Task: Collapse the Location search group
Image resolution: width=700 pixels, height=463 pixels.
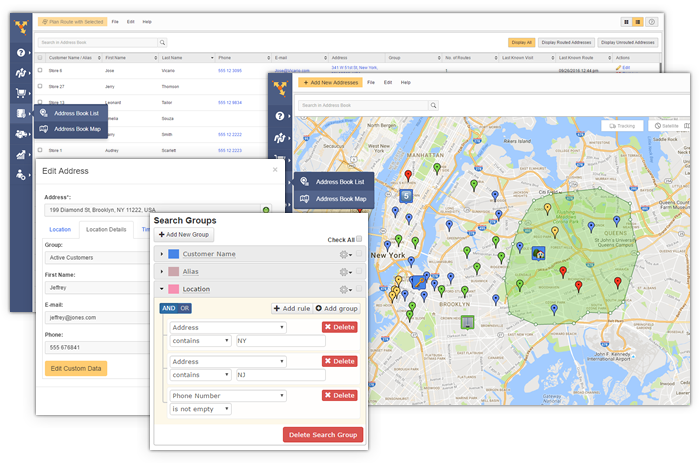Action: (162, 289)
